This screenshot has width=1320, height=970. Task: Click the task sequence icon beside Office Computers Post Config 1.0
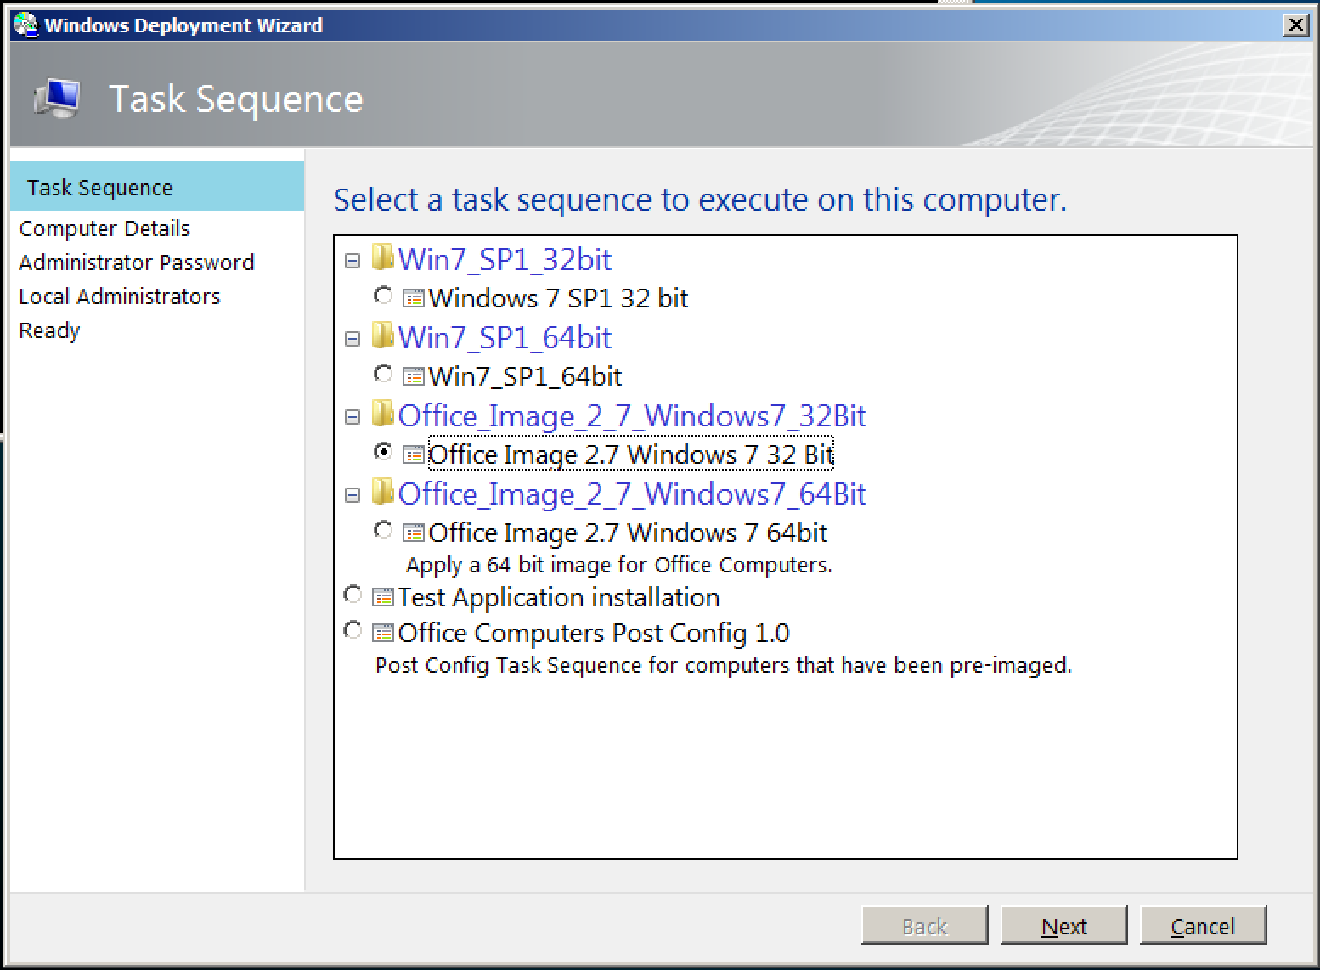click(x=381, y=631)
